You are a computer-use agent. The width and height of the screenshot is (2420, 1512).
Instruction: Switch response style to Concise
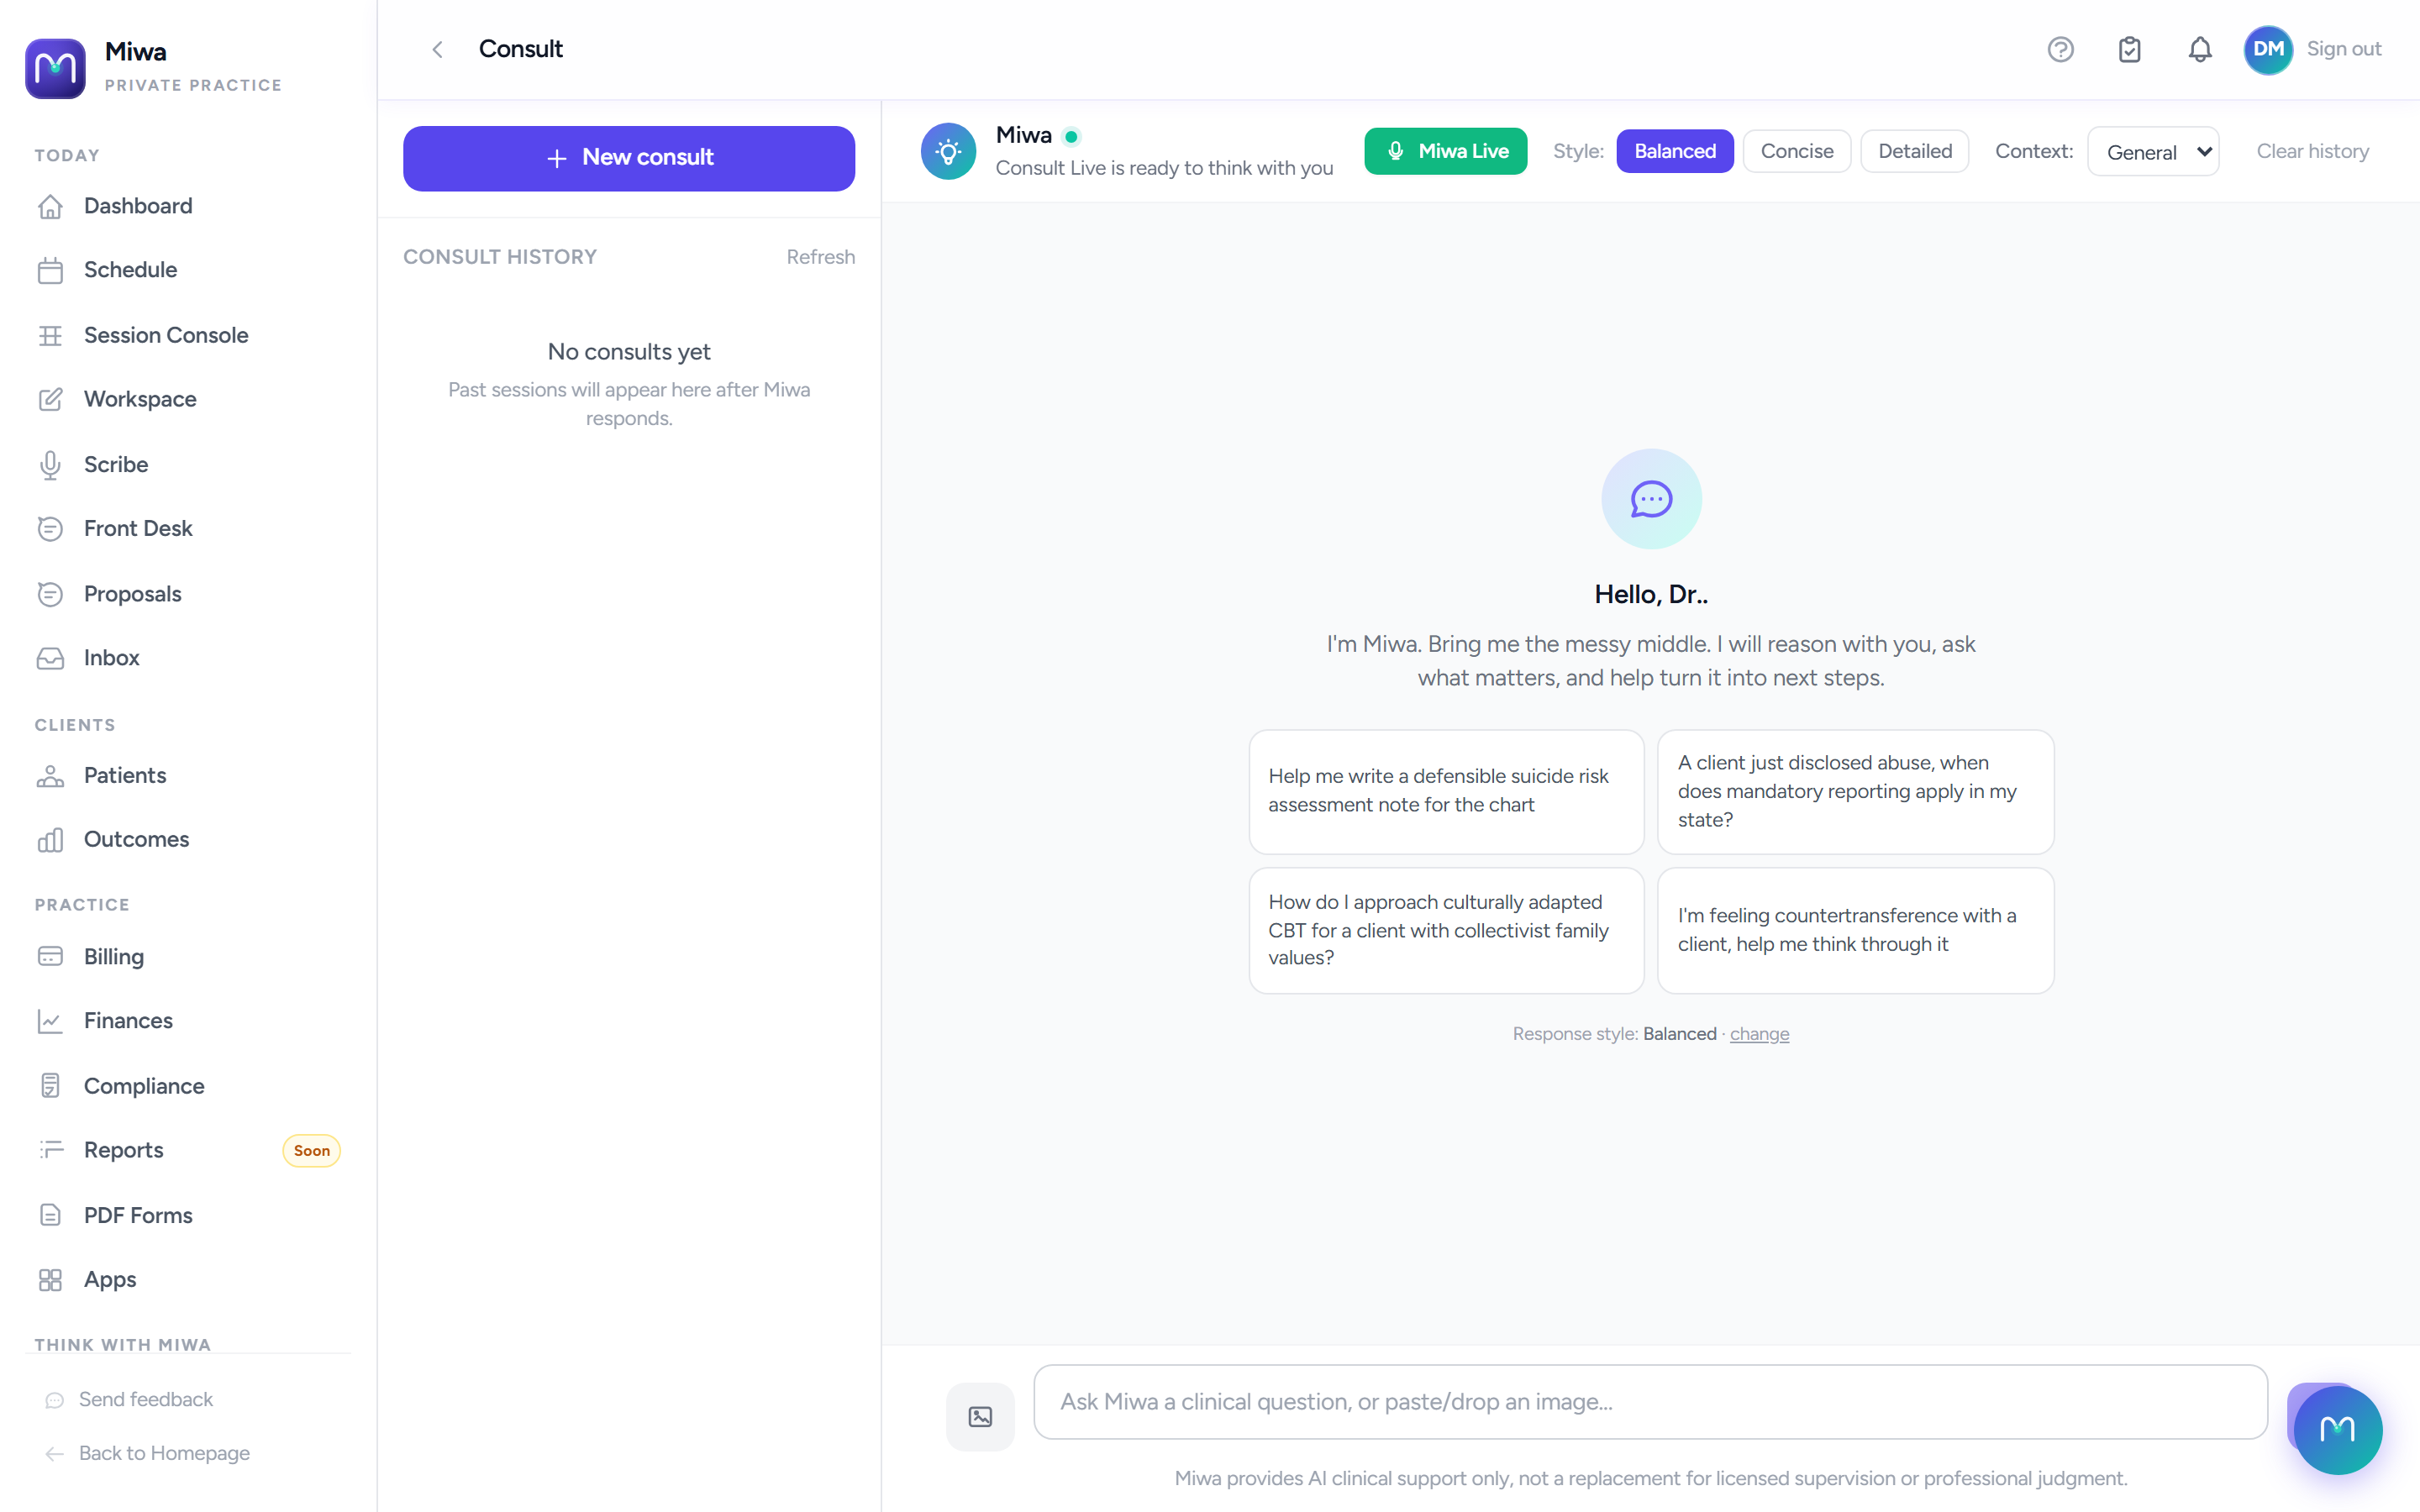coord(1797,151)
